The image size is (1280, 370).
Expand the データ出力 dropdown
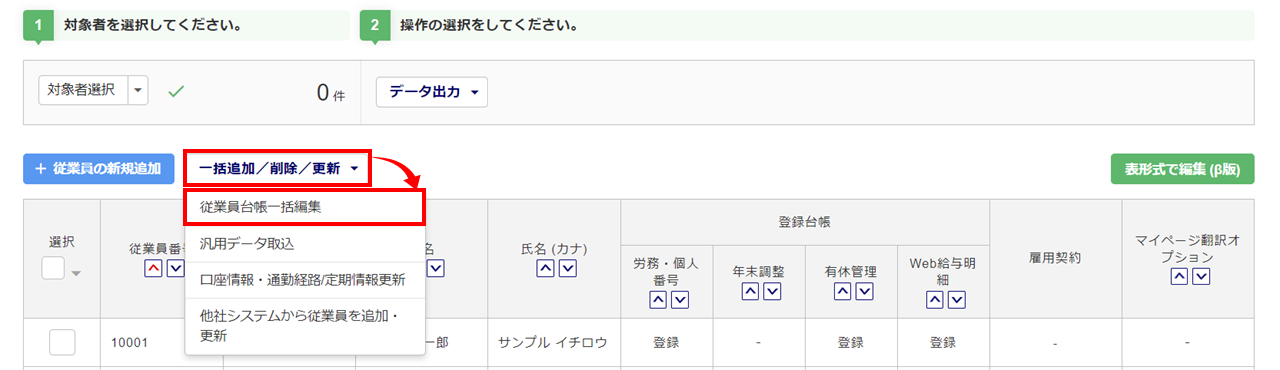(432, 91)
